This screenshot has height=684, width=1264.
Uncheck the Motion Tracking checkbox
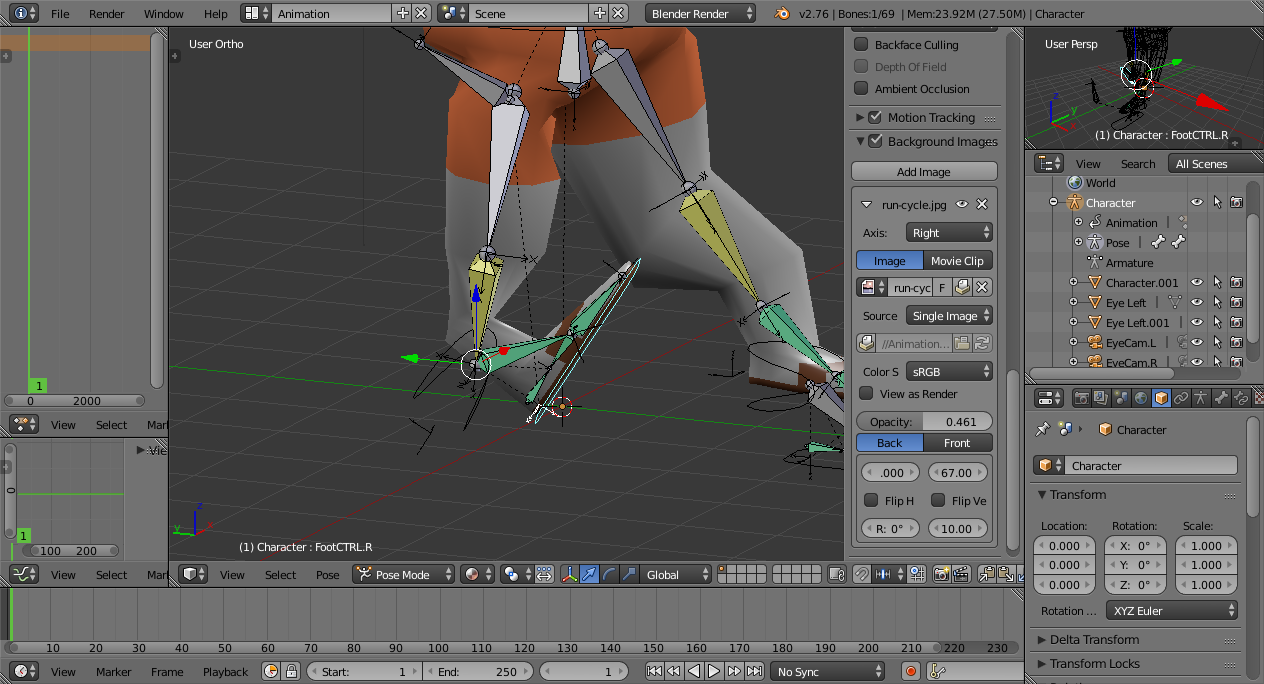(875, 117)
